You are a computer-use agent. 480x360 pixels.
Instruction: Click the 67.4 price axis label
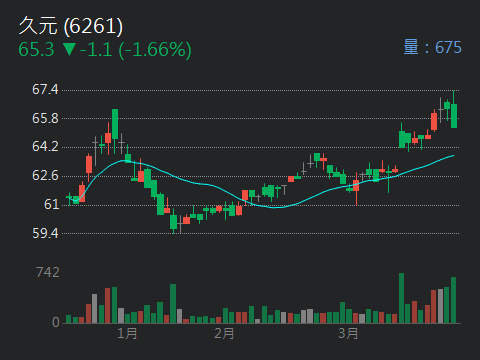(45, 89)
